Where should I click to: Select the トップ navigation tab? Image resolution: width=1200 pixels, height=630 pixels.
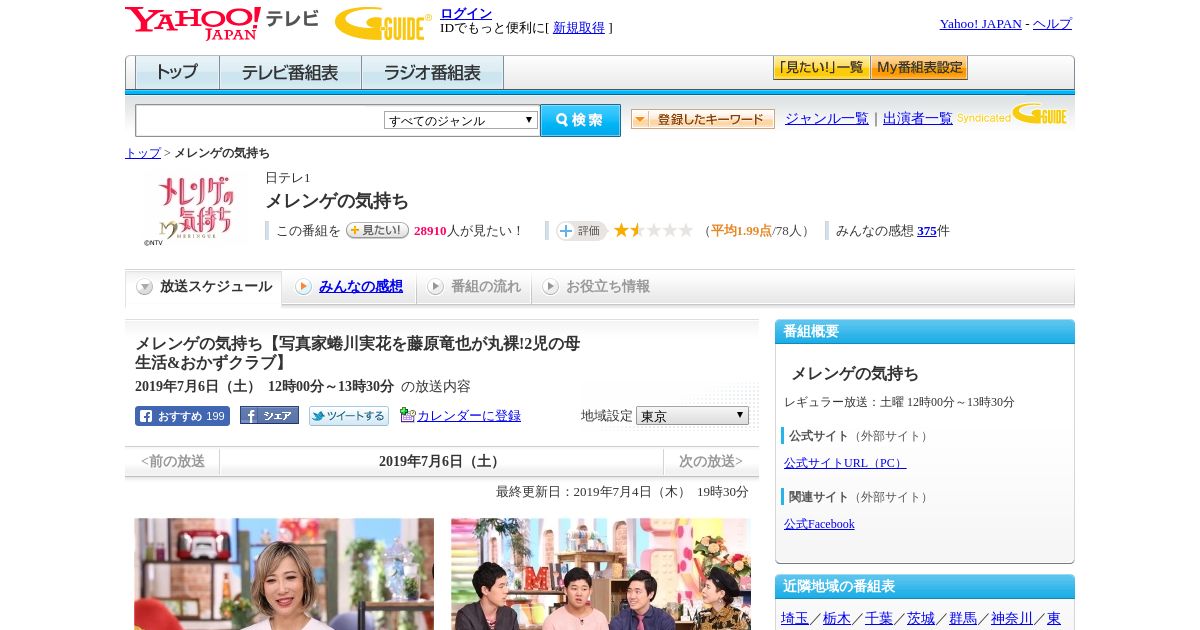pos(177,73)
